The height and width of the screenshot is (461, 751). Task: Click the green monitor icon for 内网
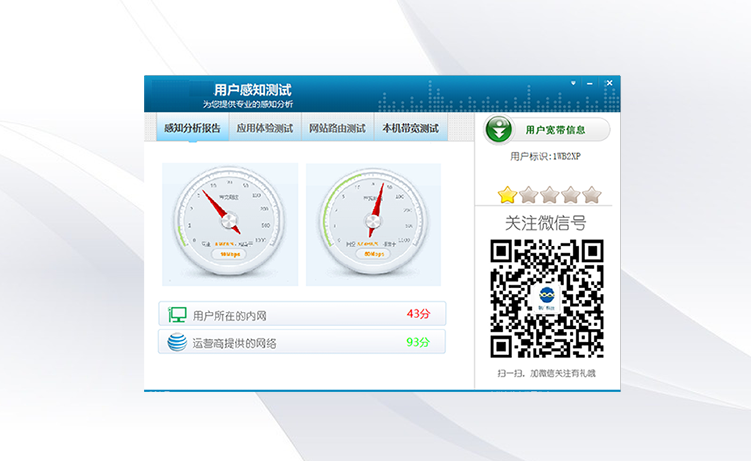point(177,315)
